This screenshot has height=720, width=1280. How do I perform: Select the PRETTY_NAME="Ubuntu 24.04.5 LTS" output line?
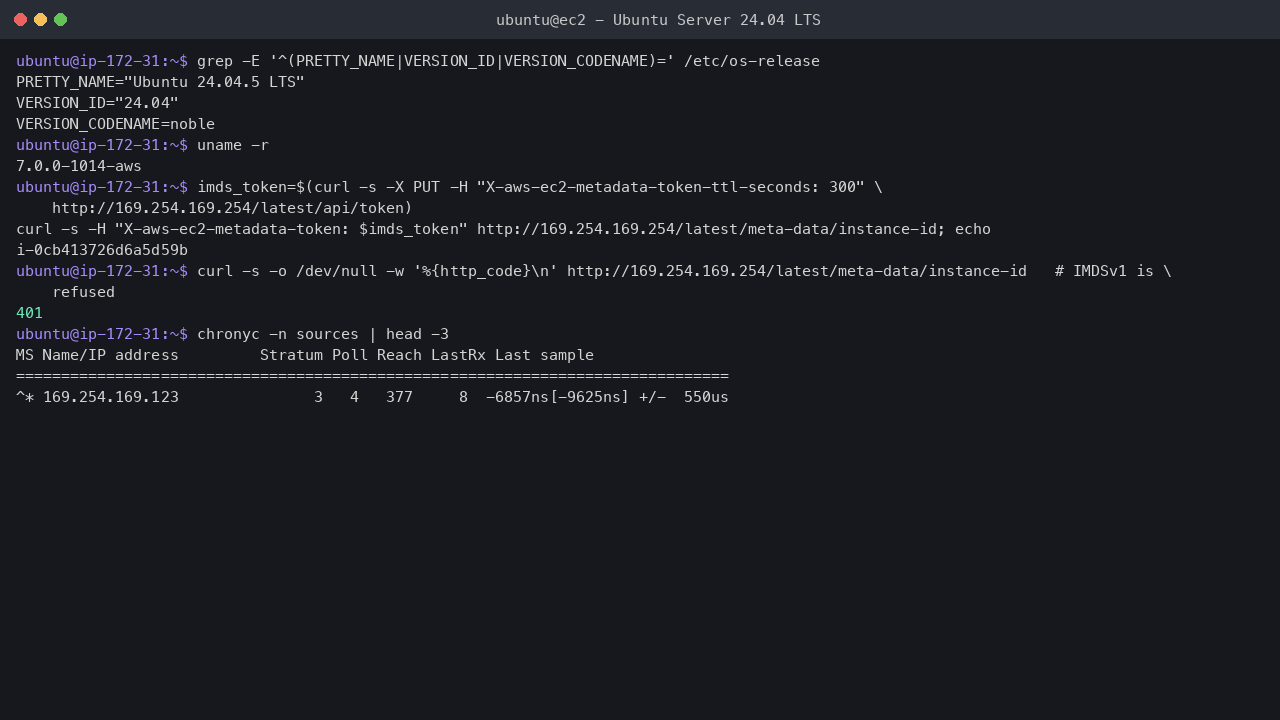tap(160, 82)
